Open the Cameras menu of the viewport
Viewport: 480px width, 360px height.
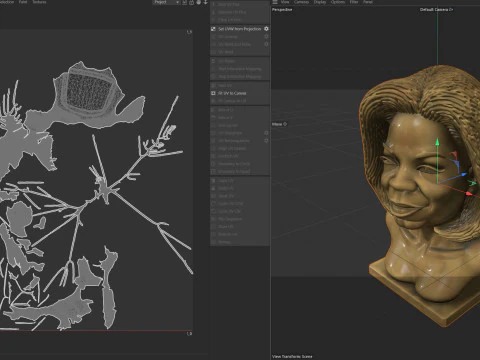point(301,2)
